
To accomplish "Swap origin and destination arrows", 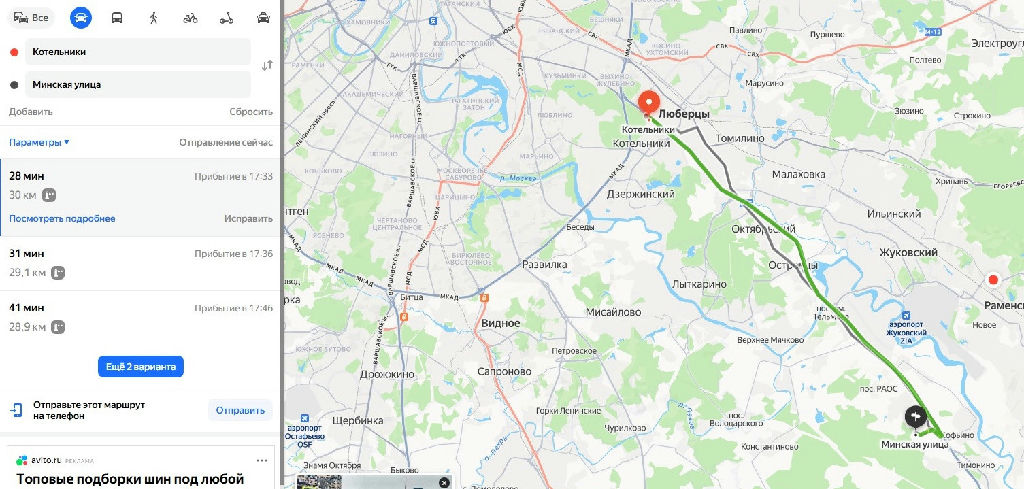I will (x=267, y=65).
